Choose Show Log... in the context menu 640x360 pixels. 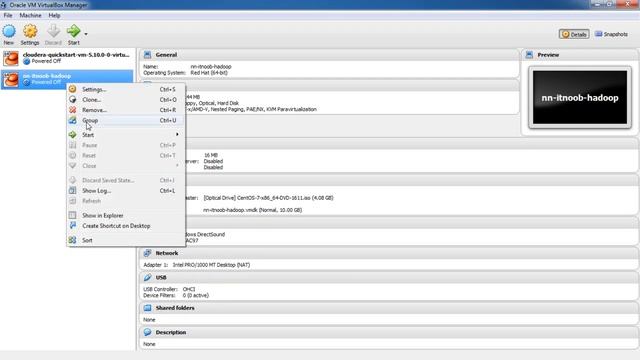126,191
